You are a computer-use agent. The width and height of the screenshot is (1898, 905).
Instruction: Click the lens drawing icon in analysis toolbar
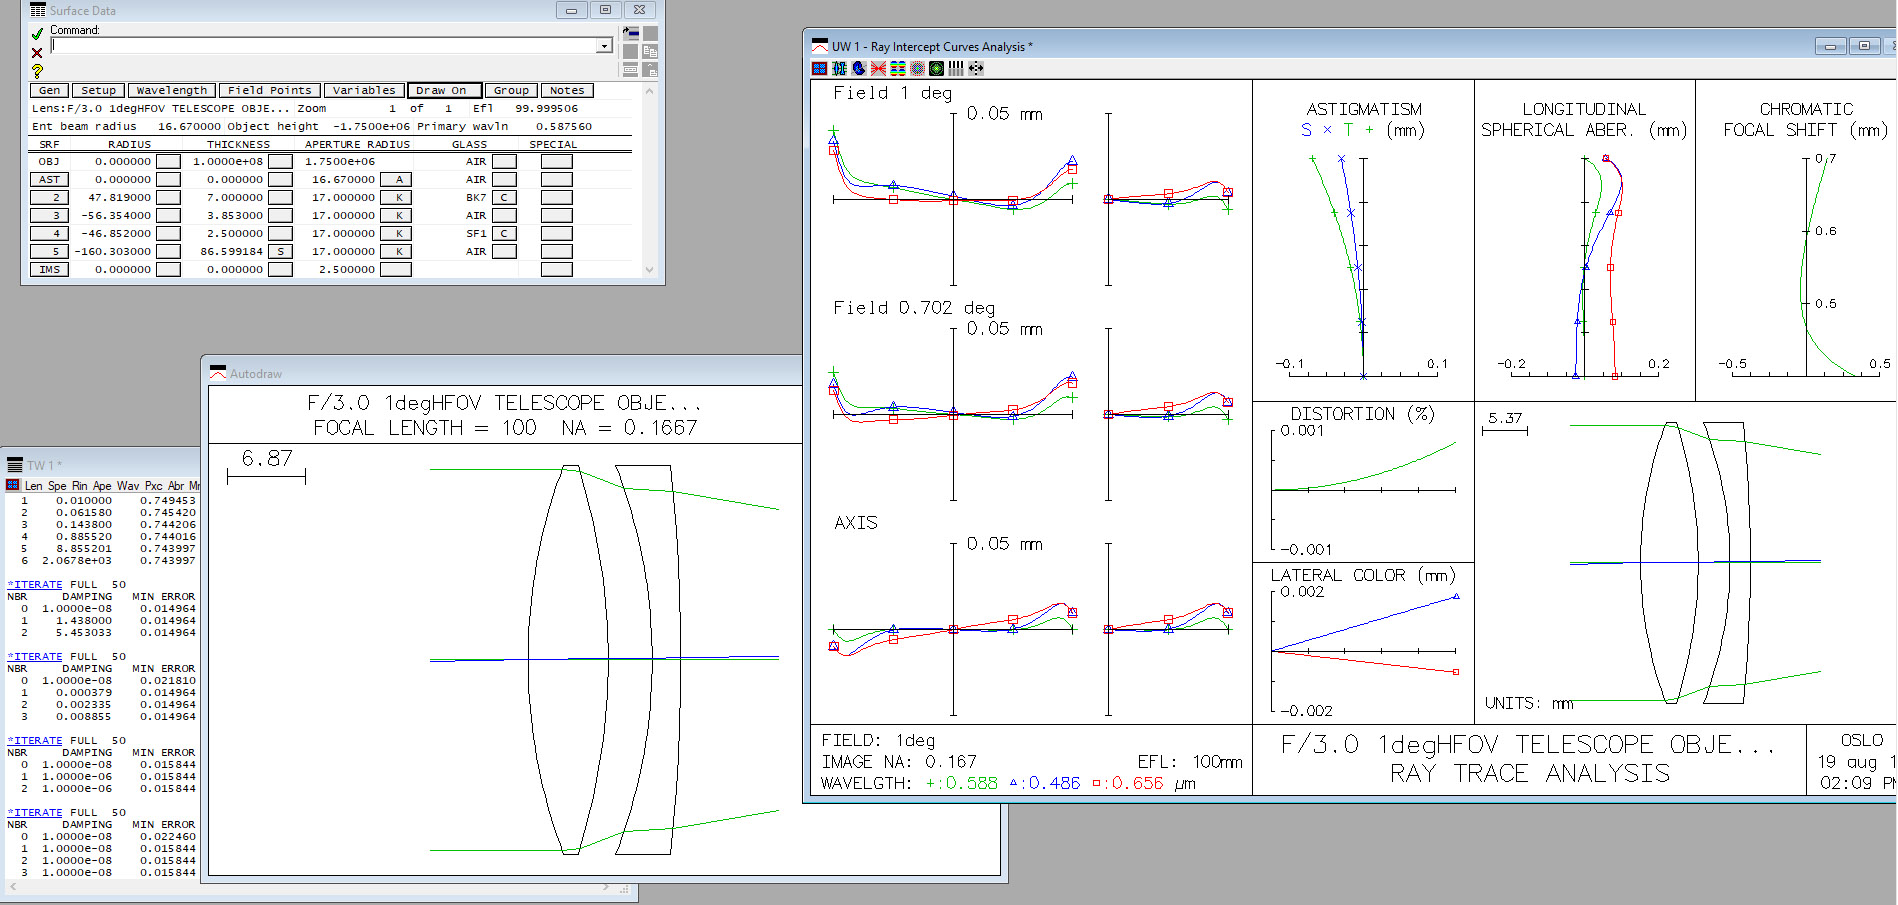pos(839,68)
